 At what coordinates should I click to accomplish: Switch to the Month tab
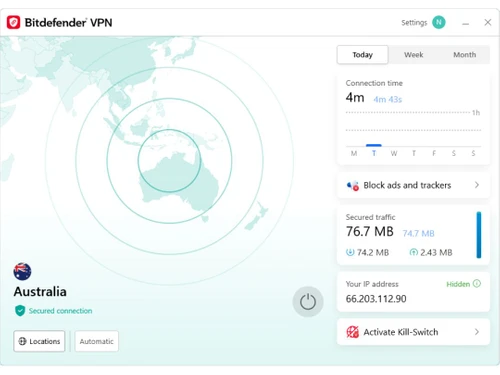pos(464,55)
